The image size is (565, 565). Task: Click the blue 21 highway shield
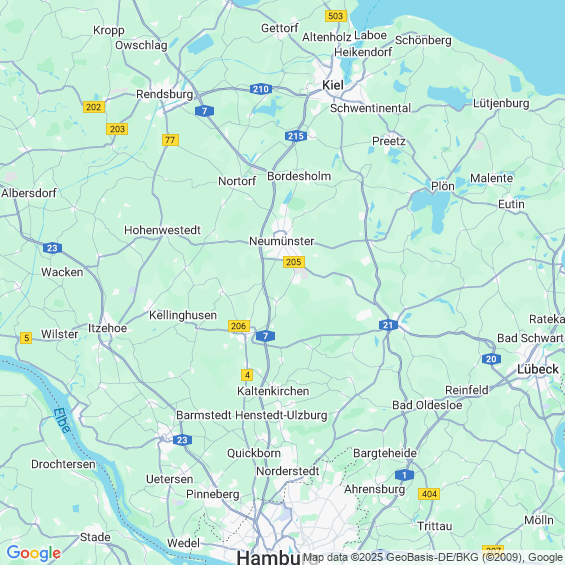(388, 325)
